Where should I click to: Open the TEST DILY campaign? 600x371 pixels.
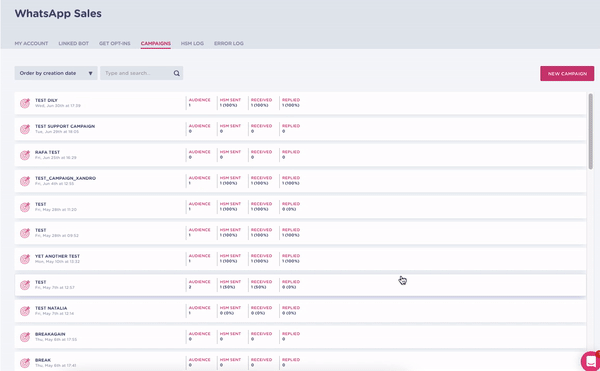pos(300,103)
